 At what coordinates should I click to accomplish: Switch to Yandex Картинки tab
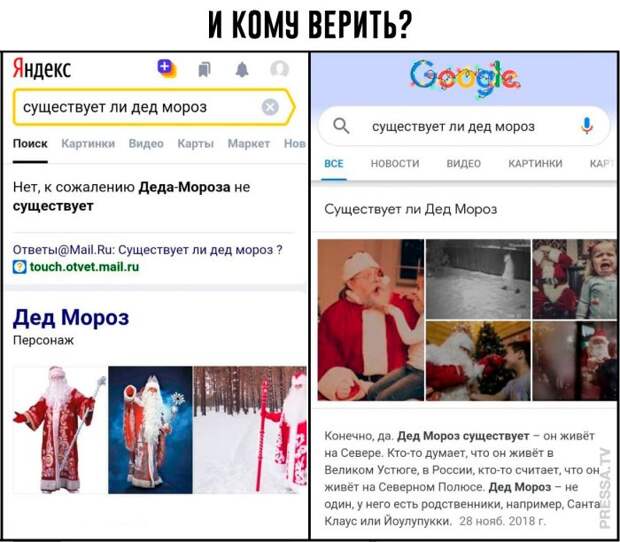pos(88,144)
